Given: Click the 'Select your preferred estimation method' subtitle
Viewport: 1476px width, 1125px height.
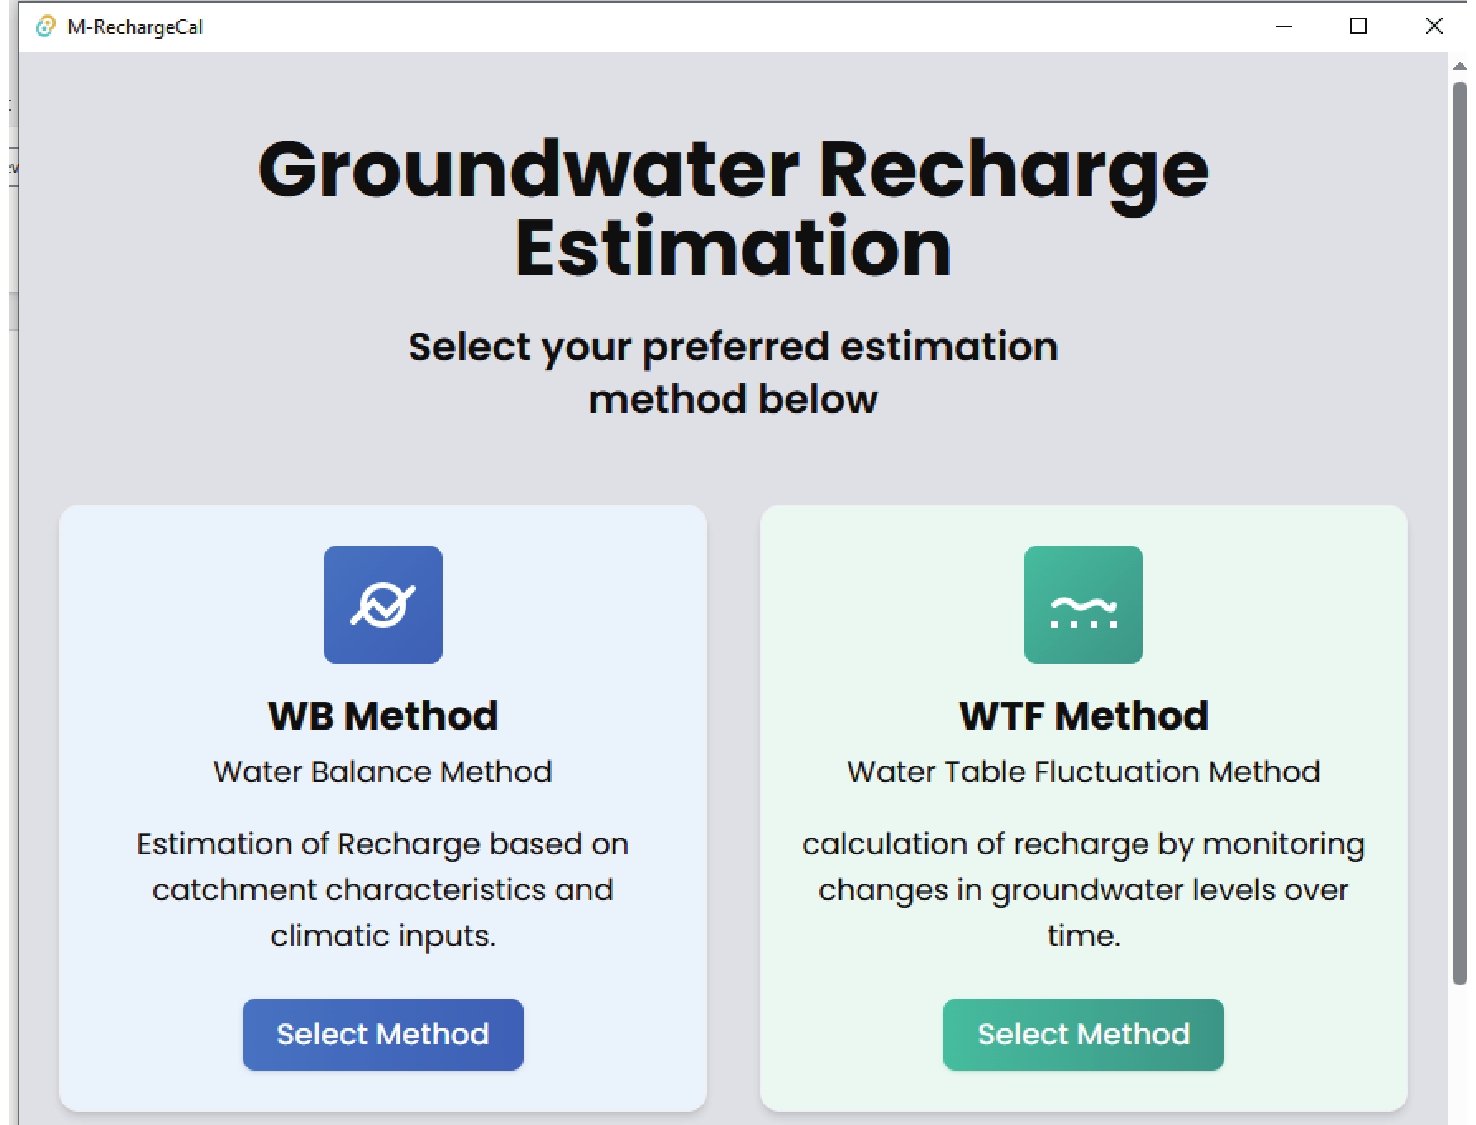Looking at the screenshot, I should [733, 372].
